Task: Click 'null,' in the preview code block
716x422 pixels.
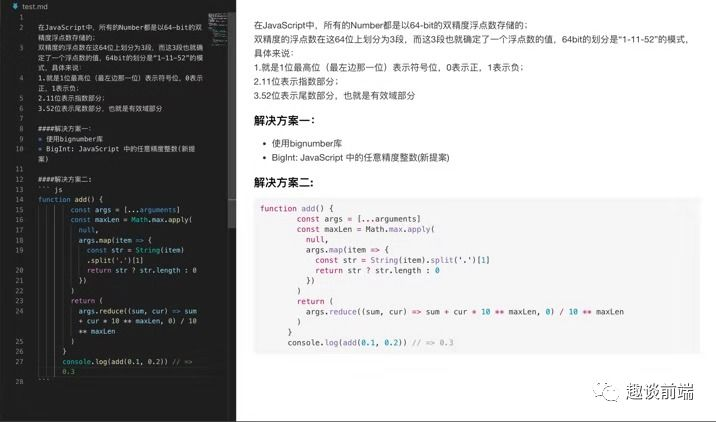Action: coord(317,239)
